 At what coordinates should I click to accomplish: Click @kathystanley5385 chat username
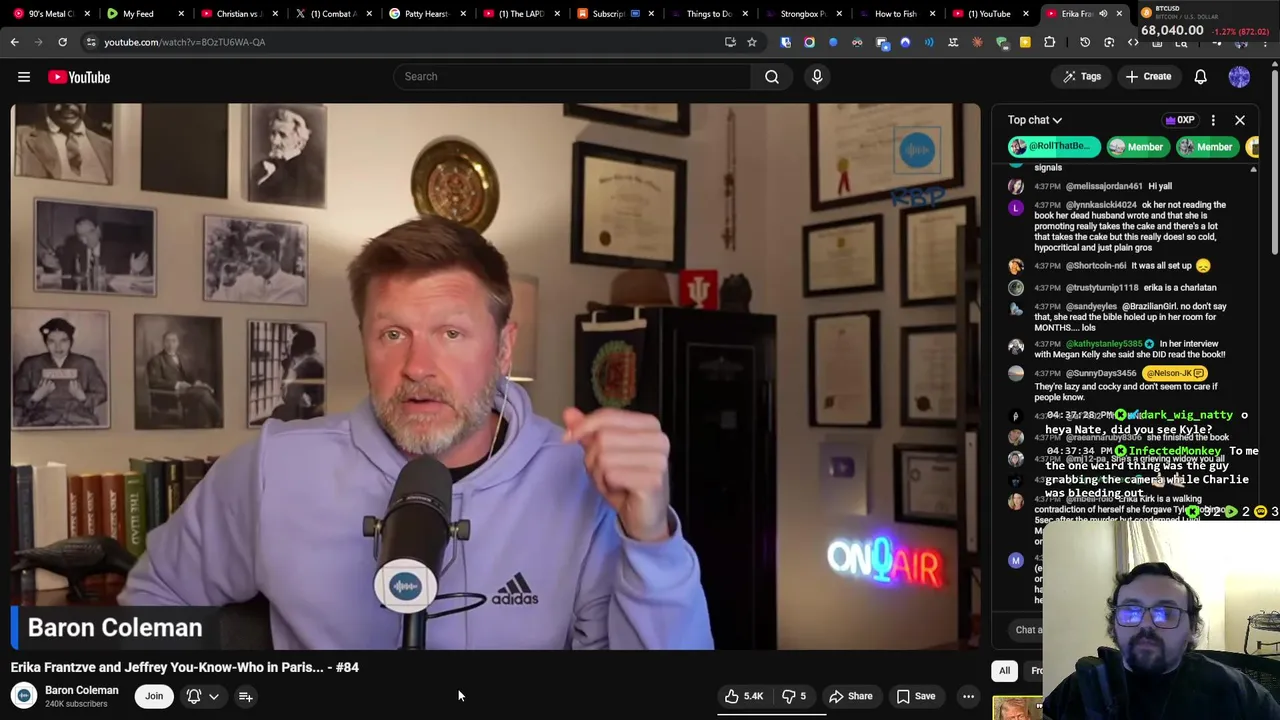click(x=1104, y=344)
